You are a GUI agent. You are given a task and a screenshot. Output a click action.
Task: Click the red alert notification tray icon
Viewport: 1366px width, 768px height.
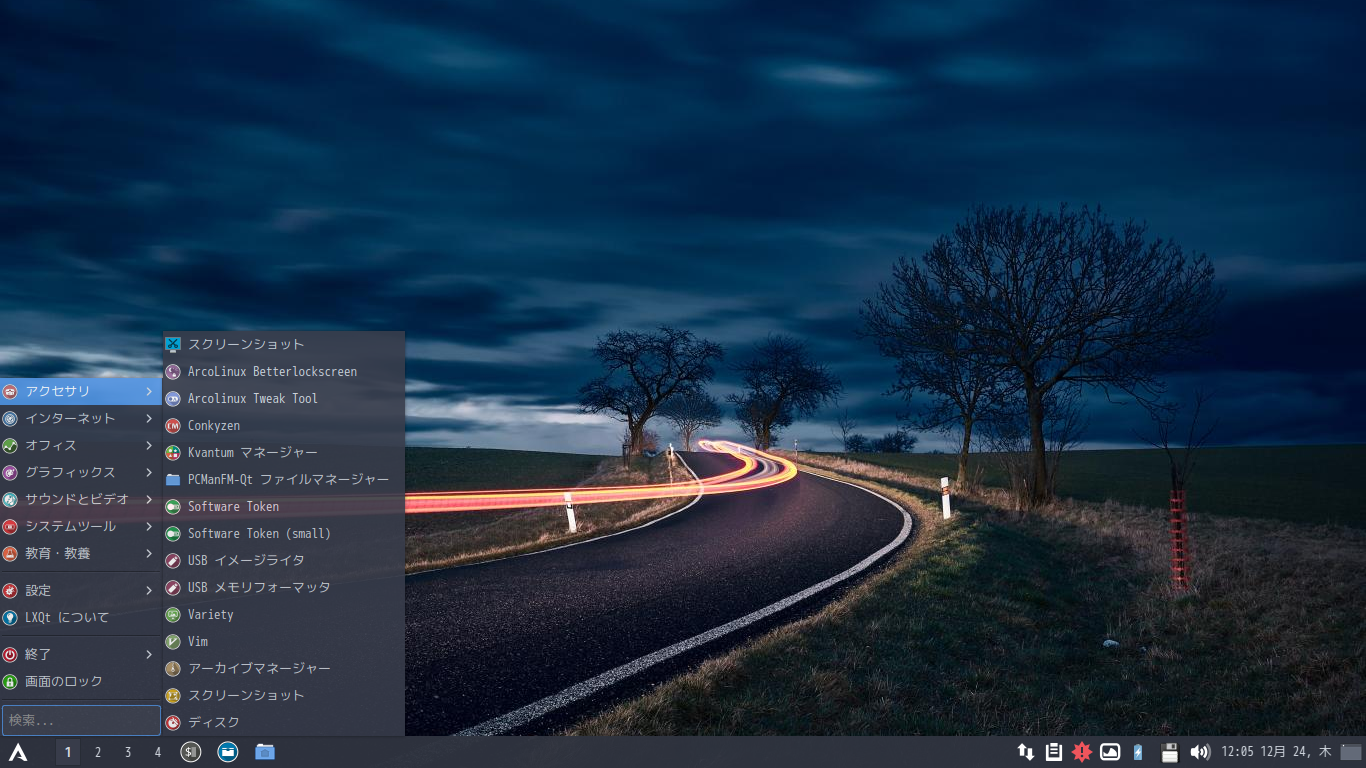1081,752
